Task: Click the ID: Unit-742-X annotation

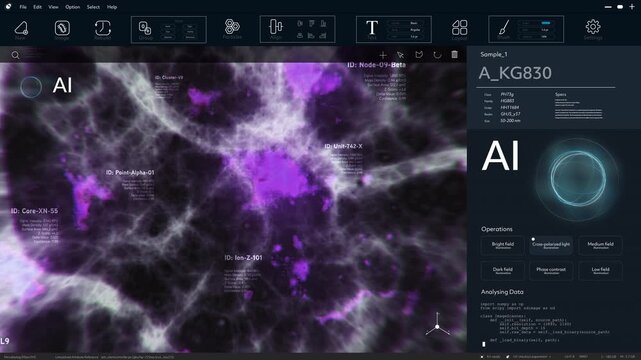Action: click(x=343, y=146)
